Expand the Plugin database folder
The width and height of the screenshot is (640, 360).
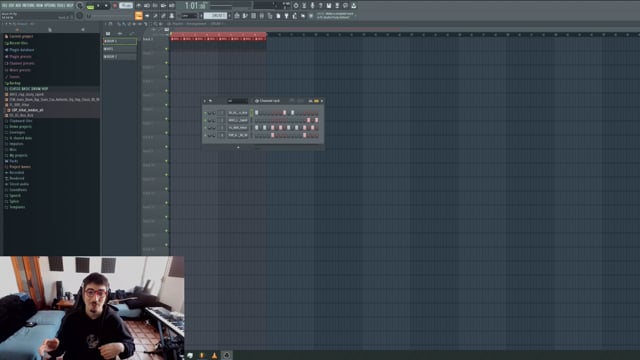tap(21, 50)
